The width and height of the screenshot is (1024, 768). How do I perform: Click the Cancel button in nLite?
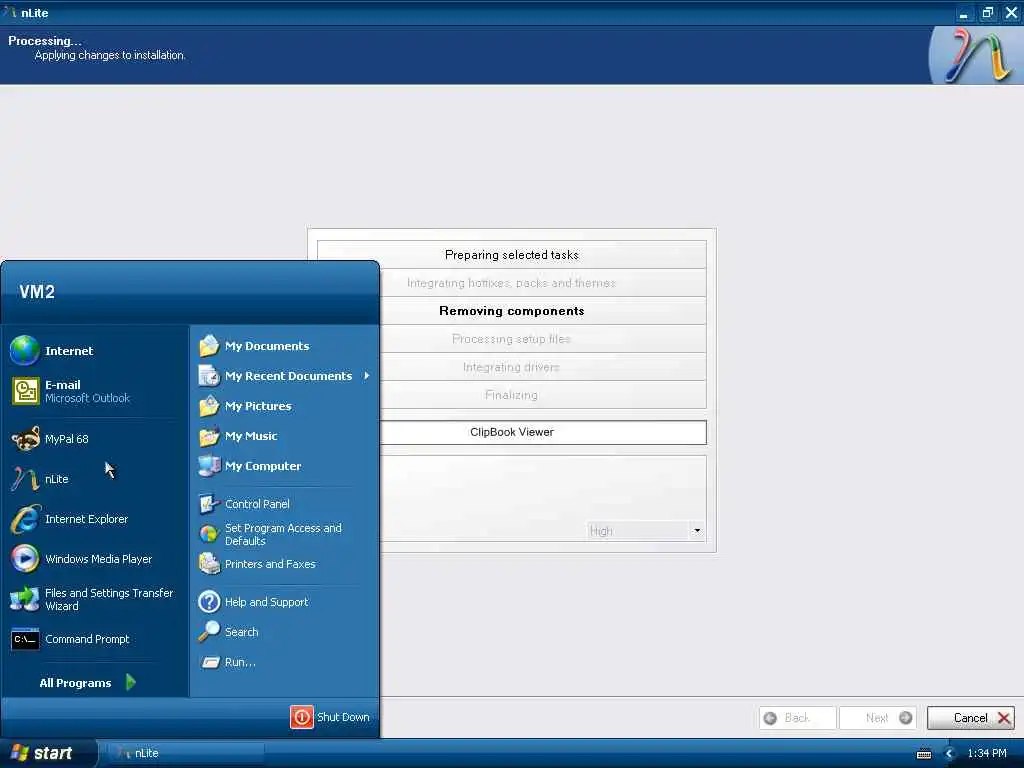click(970, 718)
